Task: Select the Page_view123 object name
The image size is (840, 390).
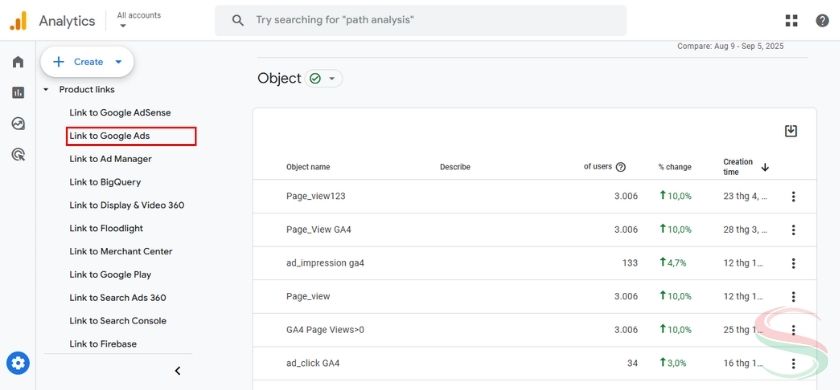Action: coord(316,196)
